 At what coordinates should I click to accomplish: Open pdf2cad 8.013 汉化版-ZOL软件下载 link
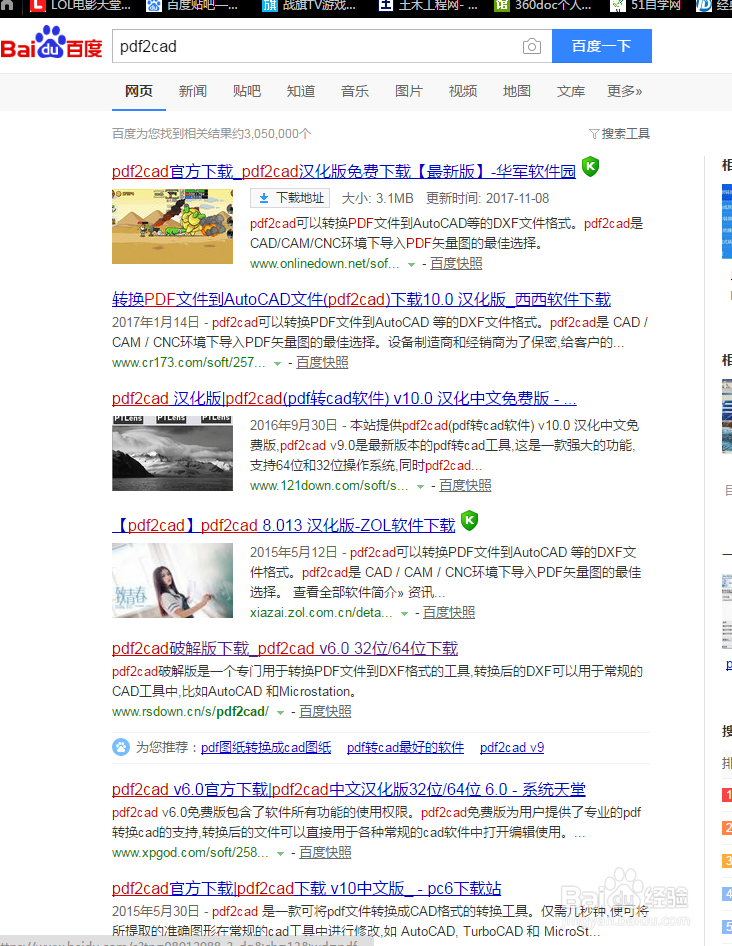tap(284, 525)
